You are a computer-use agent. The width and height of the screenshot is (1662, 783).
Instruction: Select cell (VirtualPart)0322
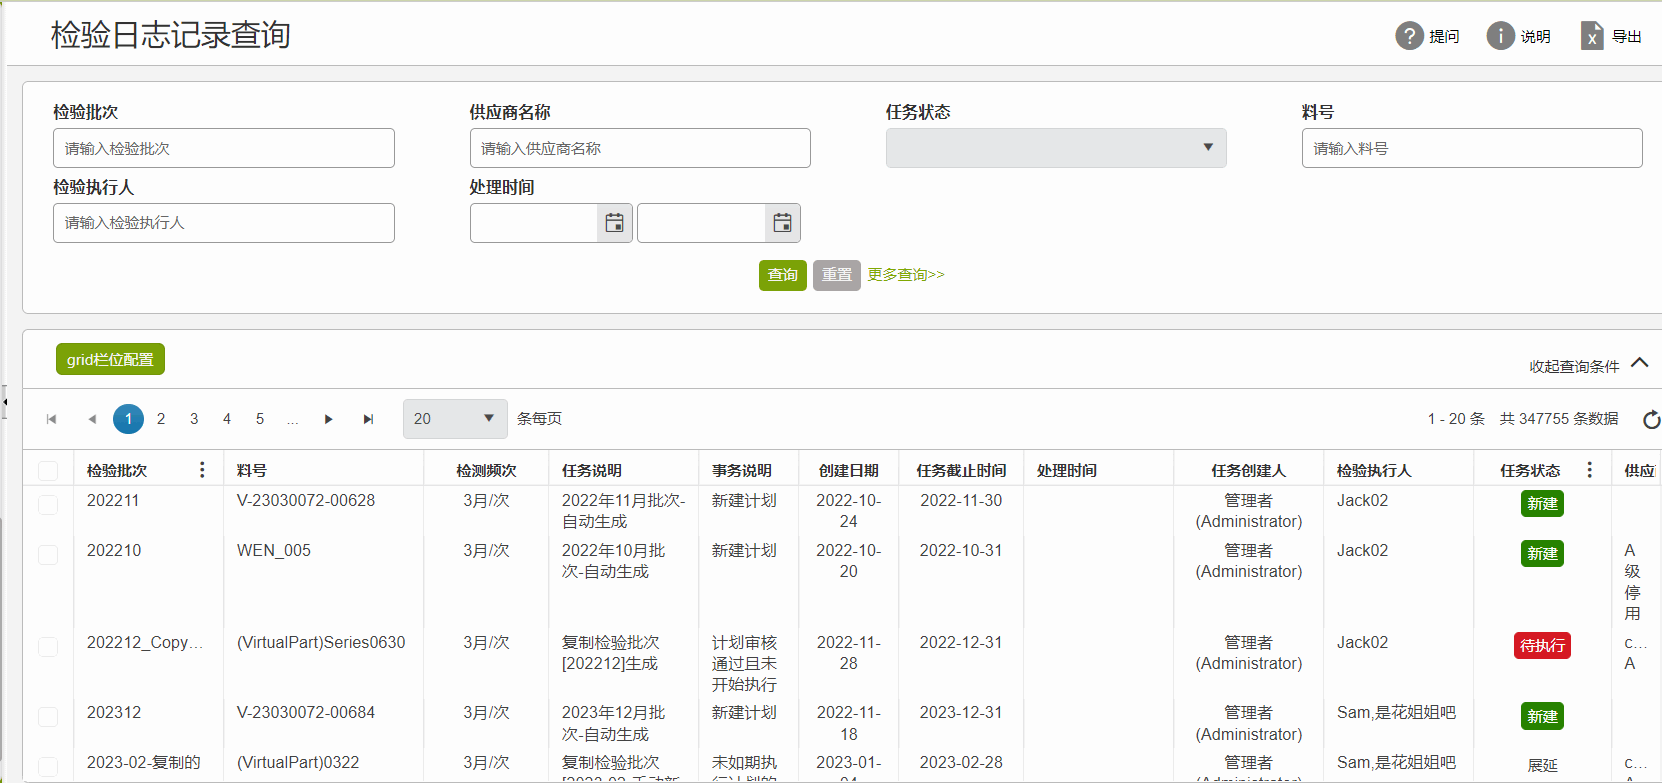(x=298, y=762)
